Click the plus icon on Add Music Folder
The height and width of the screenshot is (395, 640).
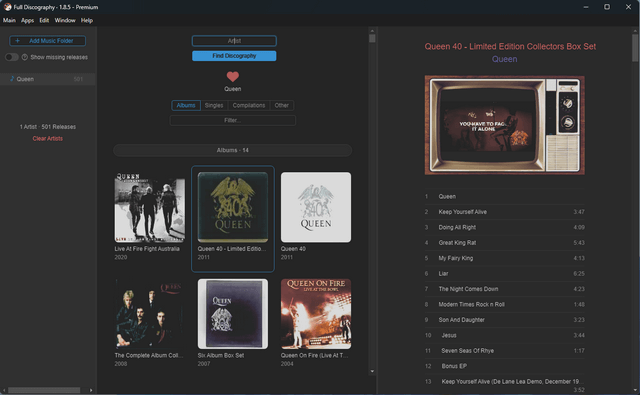click(x=17, y=41)
